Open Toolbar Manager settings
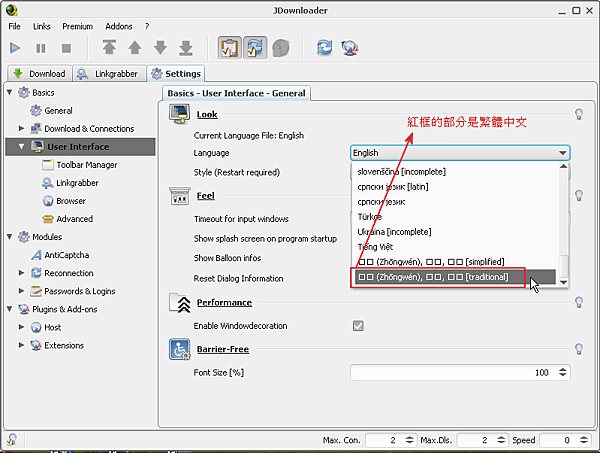Viewport: 600px width, 453px height. 87,165
